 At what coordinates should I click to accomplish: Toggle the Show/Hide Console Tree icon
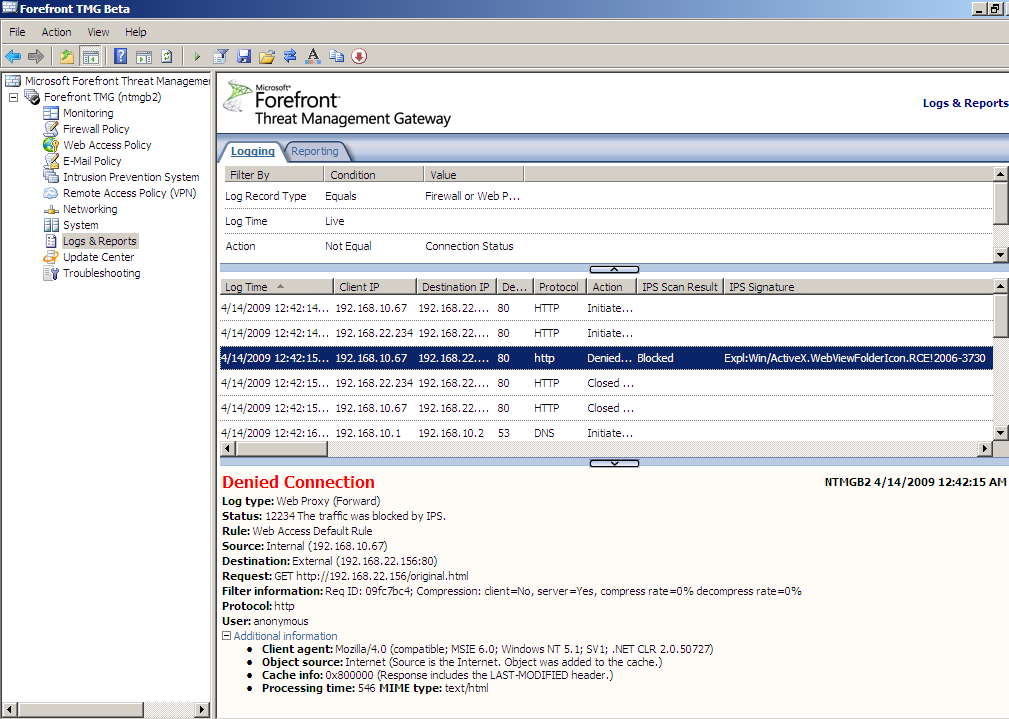(90, 57)
